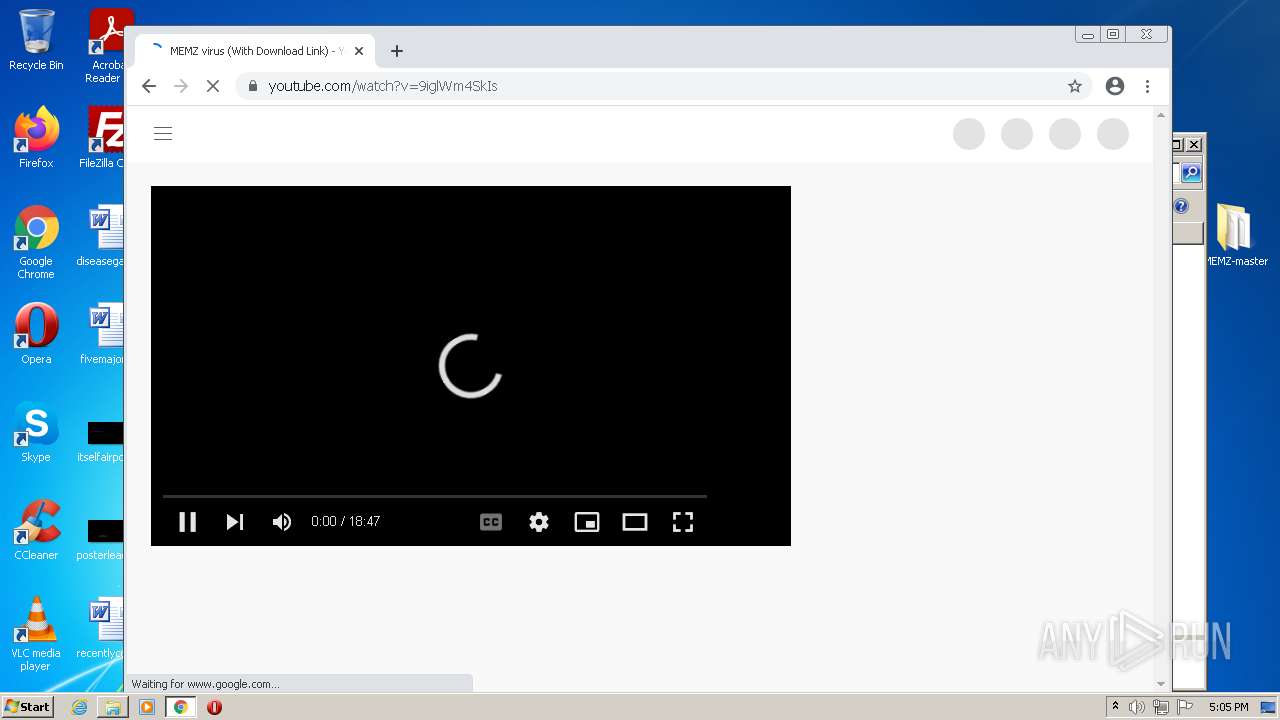This screenshot has height=720, width=1280.
Task: Click the lock icon in address bar
Action: point(253,86)
